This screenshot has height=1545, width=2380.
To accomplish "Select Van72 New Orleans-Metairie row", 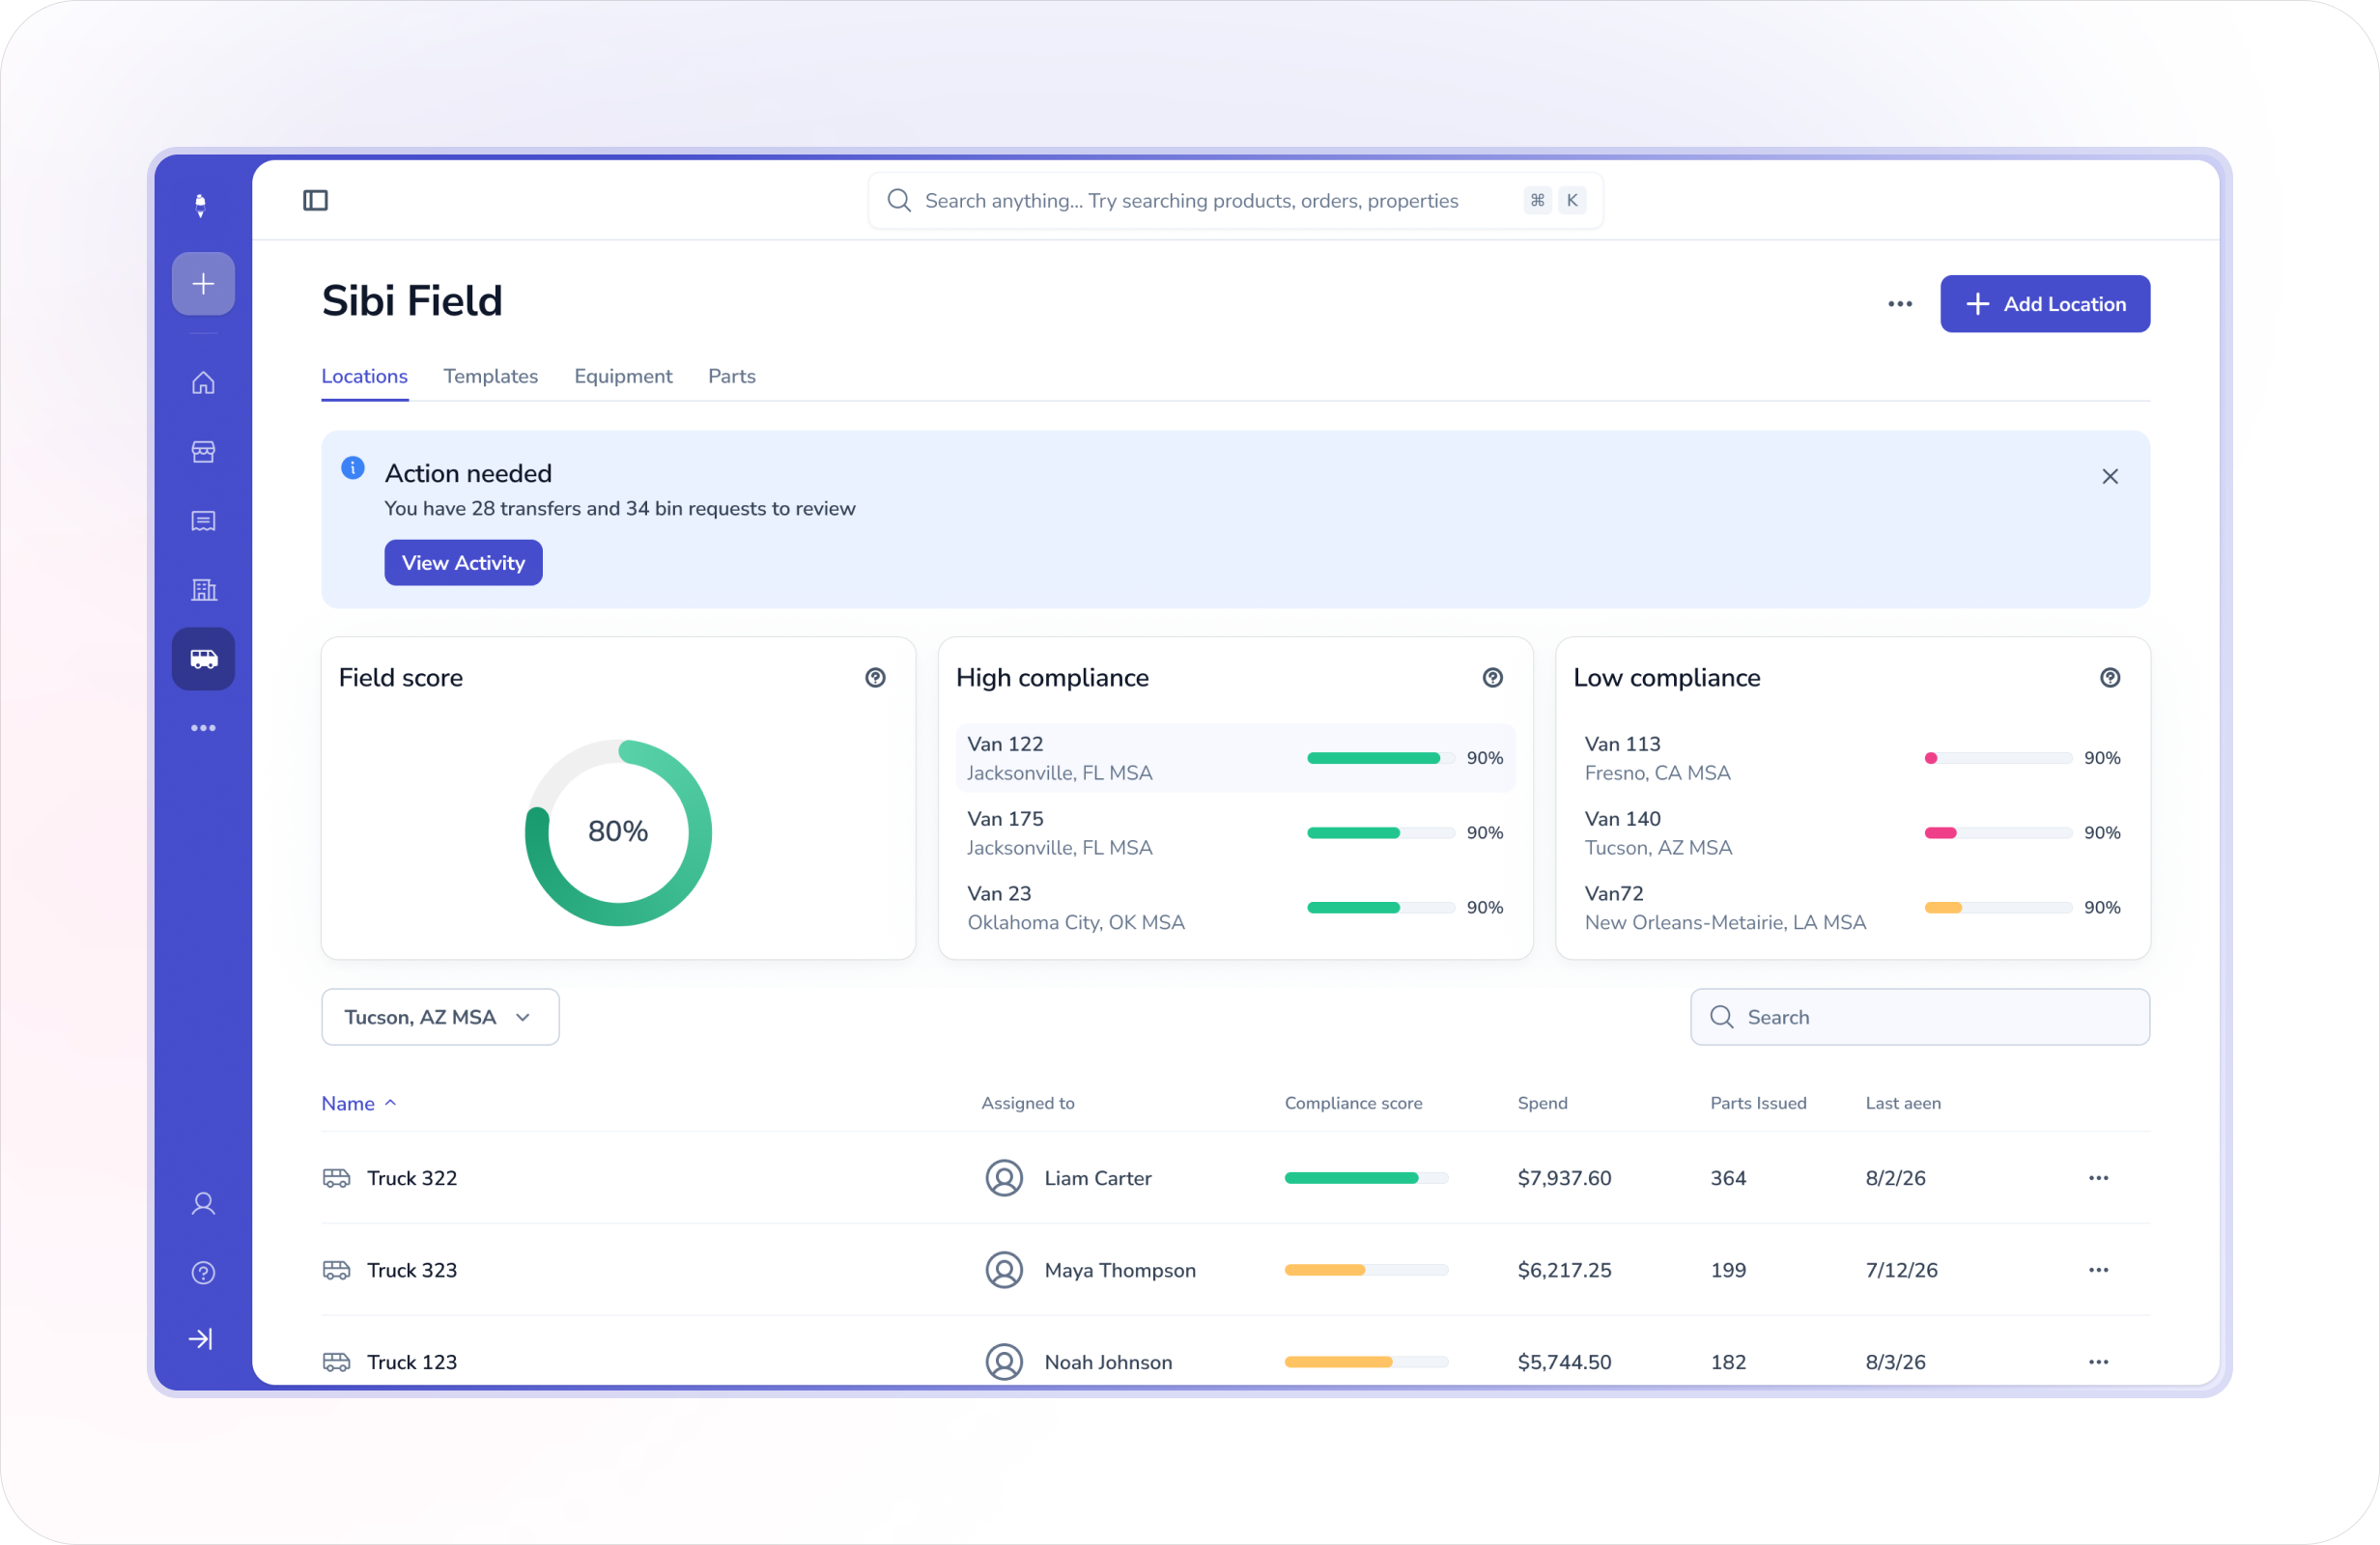I will point(1852,907).
